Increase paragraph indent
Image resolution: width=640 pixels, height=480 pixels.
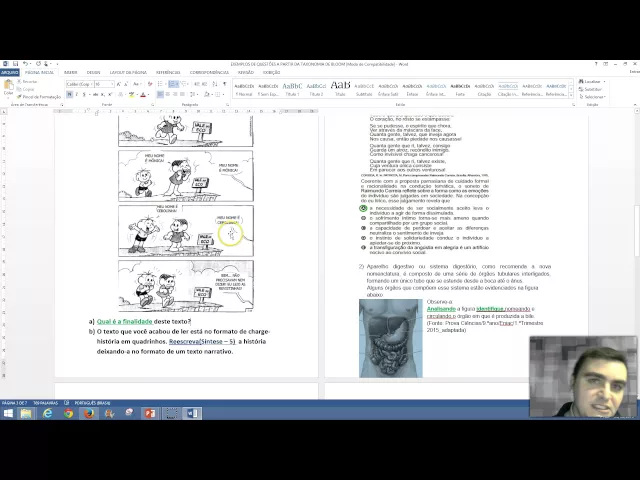[x=204, y=84]
